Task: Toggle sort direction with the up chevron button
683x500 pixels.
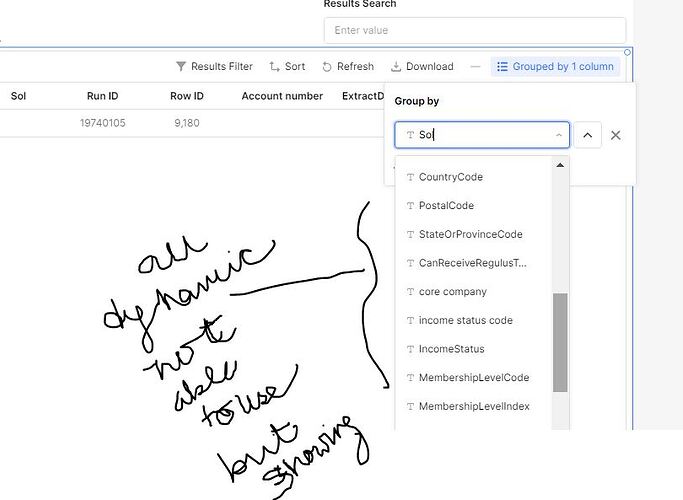Action: point(588,135)
